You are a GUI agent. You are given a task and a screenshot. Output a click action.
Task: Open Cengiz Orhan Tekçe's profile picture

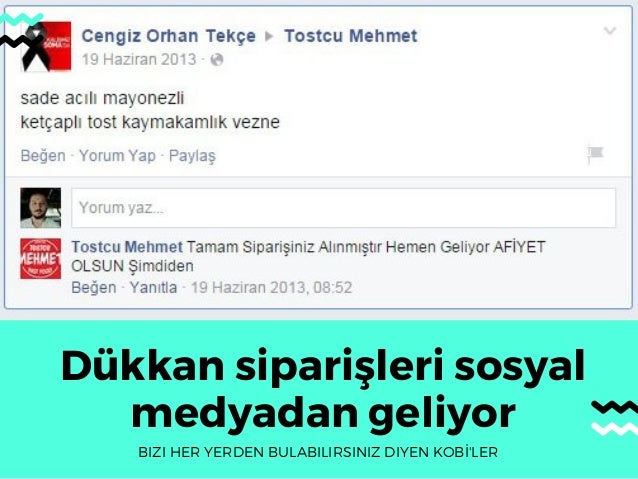pyautogui.click(x=46, y=46)
